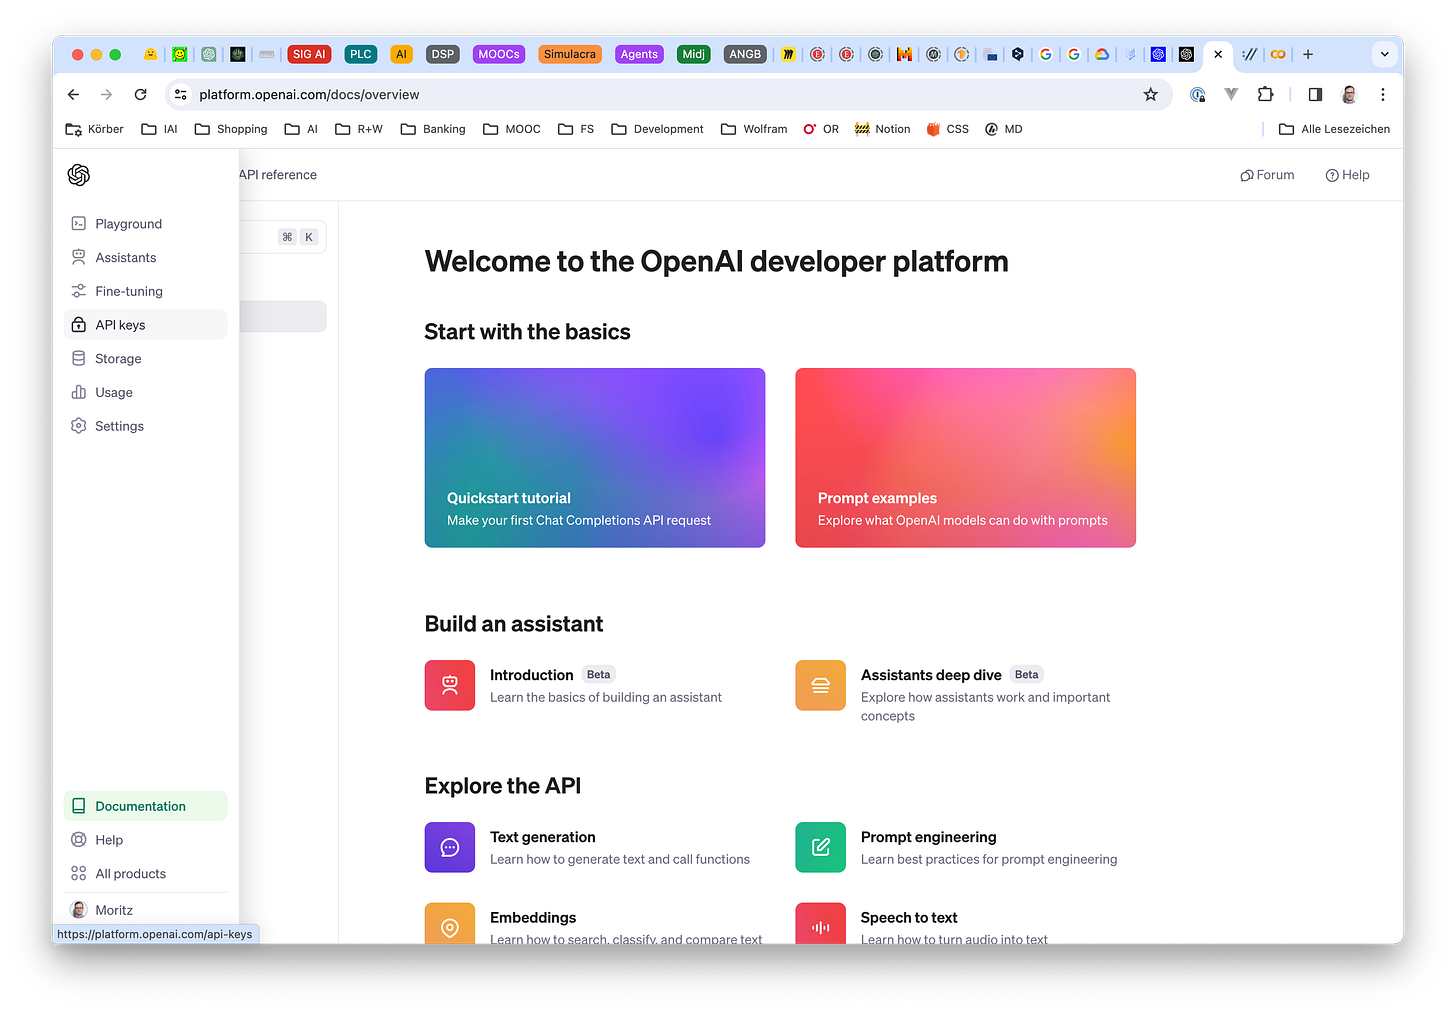Click the Storage database icon
The height and width of the screenshot is (1013, 1456).
point(79,359)
